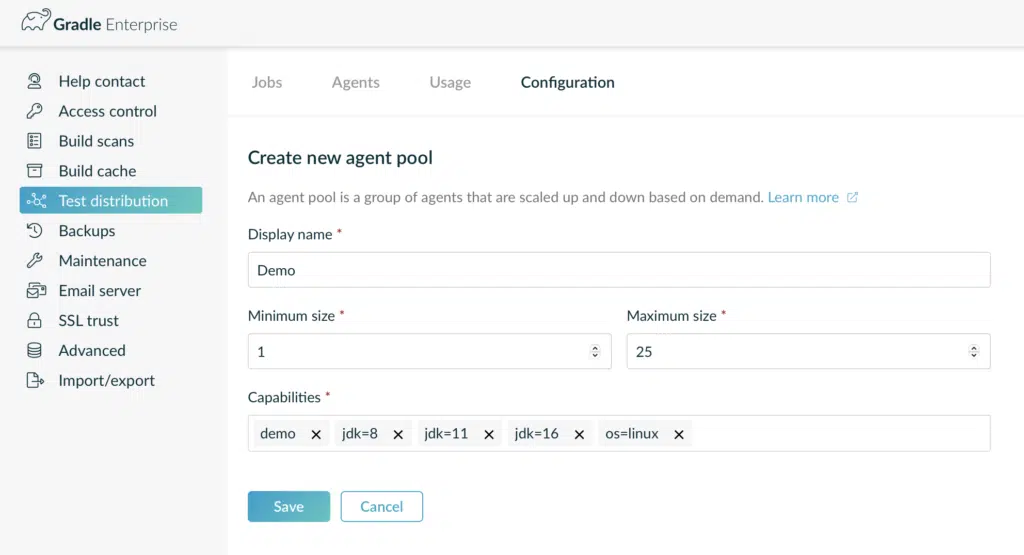Open Maintenance wrench icon
This screenshot has width=1024, height=555.
pos(35,261)
